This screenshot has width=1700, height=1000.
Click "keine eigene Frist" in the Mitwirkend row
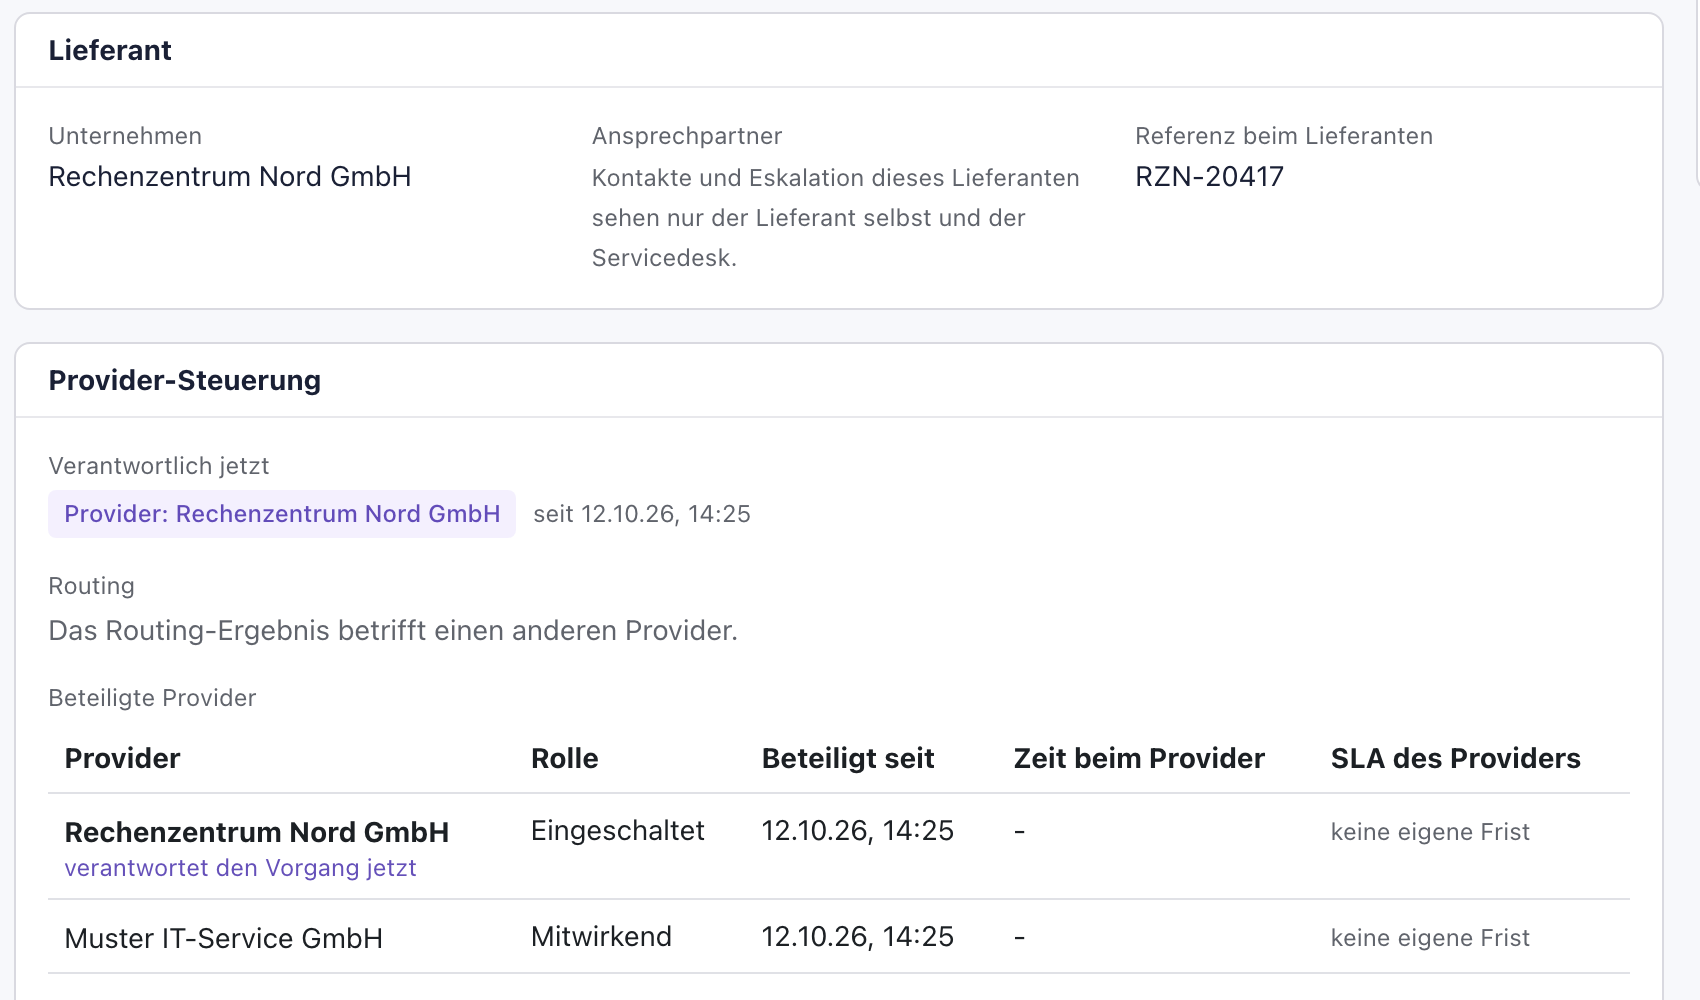pyautogui.click(x=1430, y=938)
